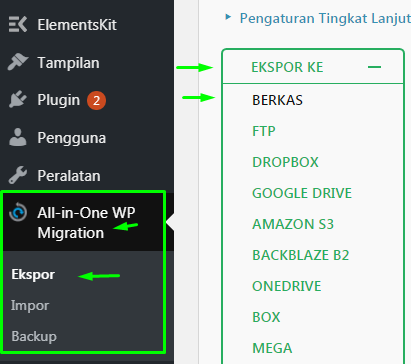
Task: Click the Pengguna user icon
Action: tap(18, 137)
